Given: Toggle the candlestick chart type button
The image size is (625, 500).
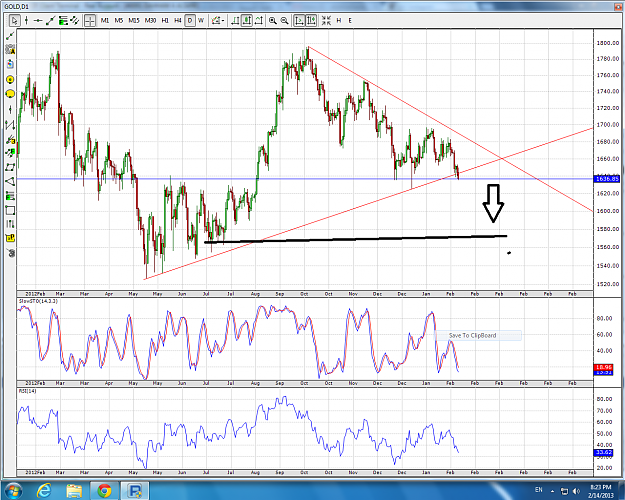Looking at the screenshot, I should 247,20.
